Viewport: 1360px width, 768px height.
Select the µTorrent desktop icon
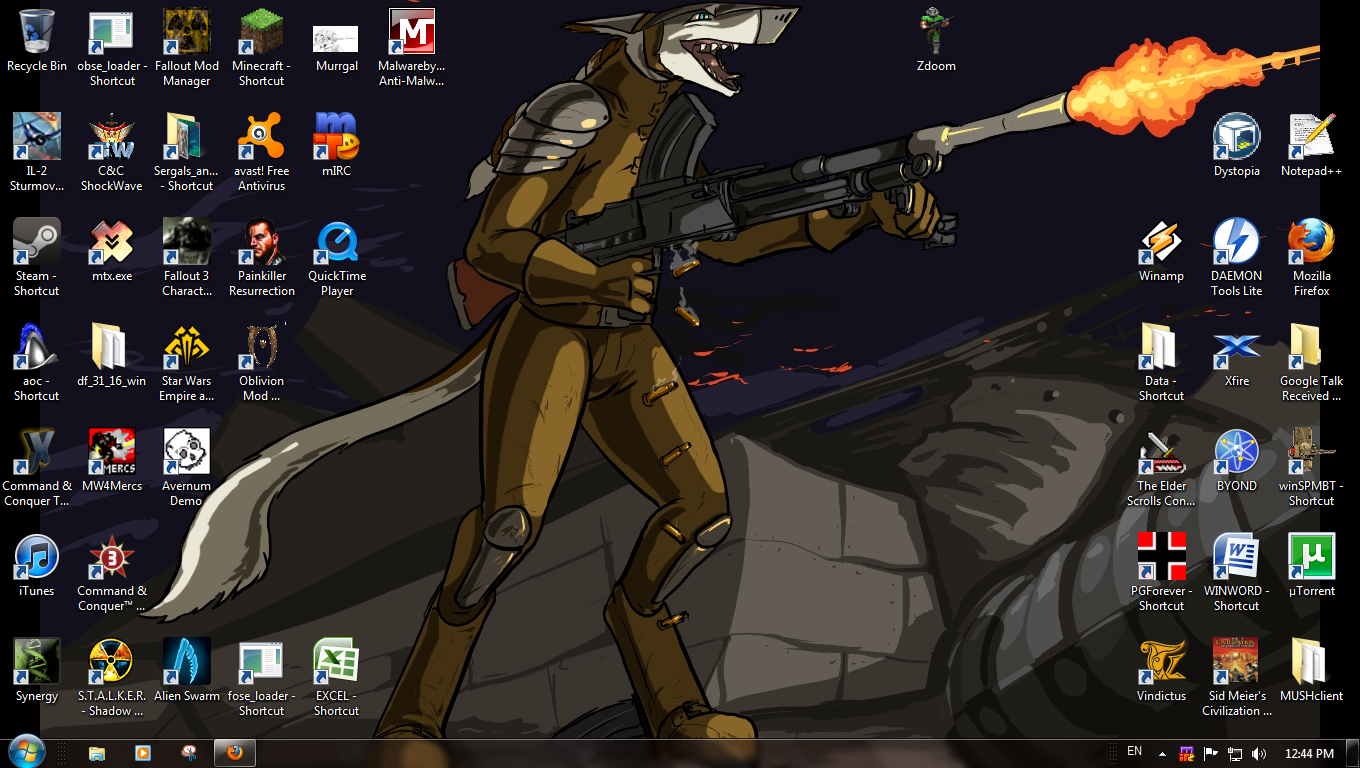pyautogui.click(x=1311, y=558)
